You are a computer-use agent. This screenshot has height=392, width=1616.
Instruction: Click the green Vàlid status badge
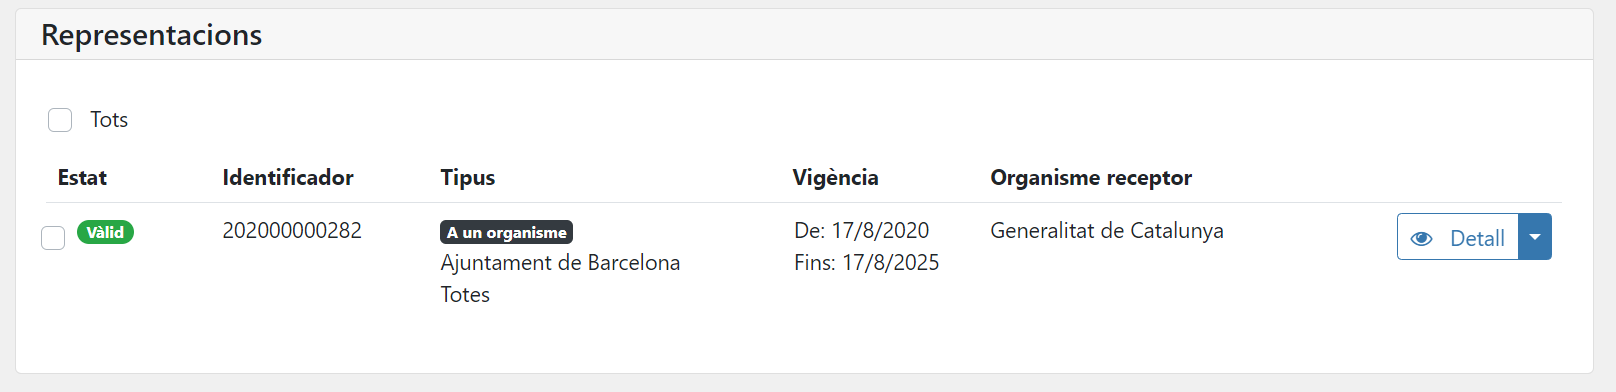click(105, 232)
